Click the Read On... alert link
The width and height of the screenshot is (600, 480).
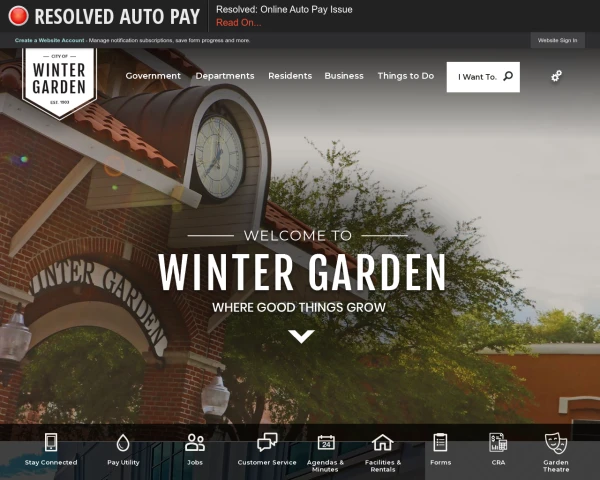(239, 23)
